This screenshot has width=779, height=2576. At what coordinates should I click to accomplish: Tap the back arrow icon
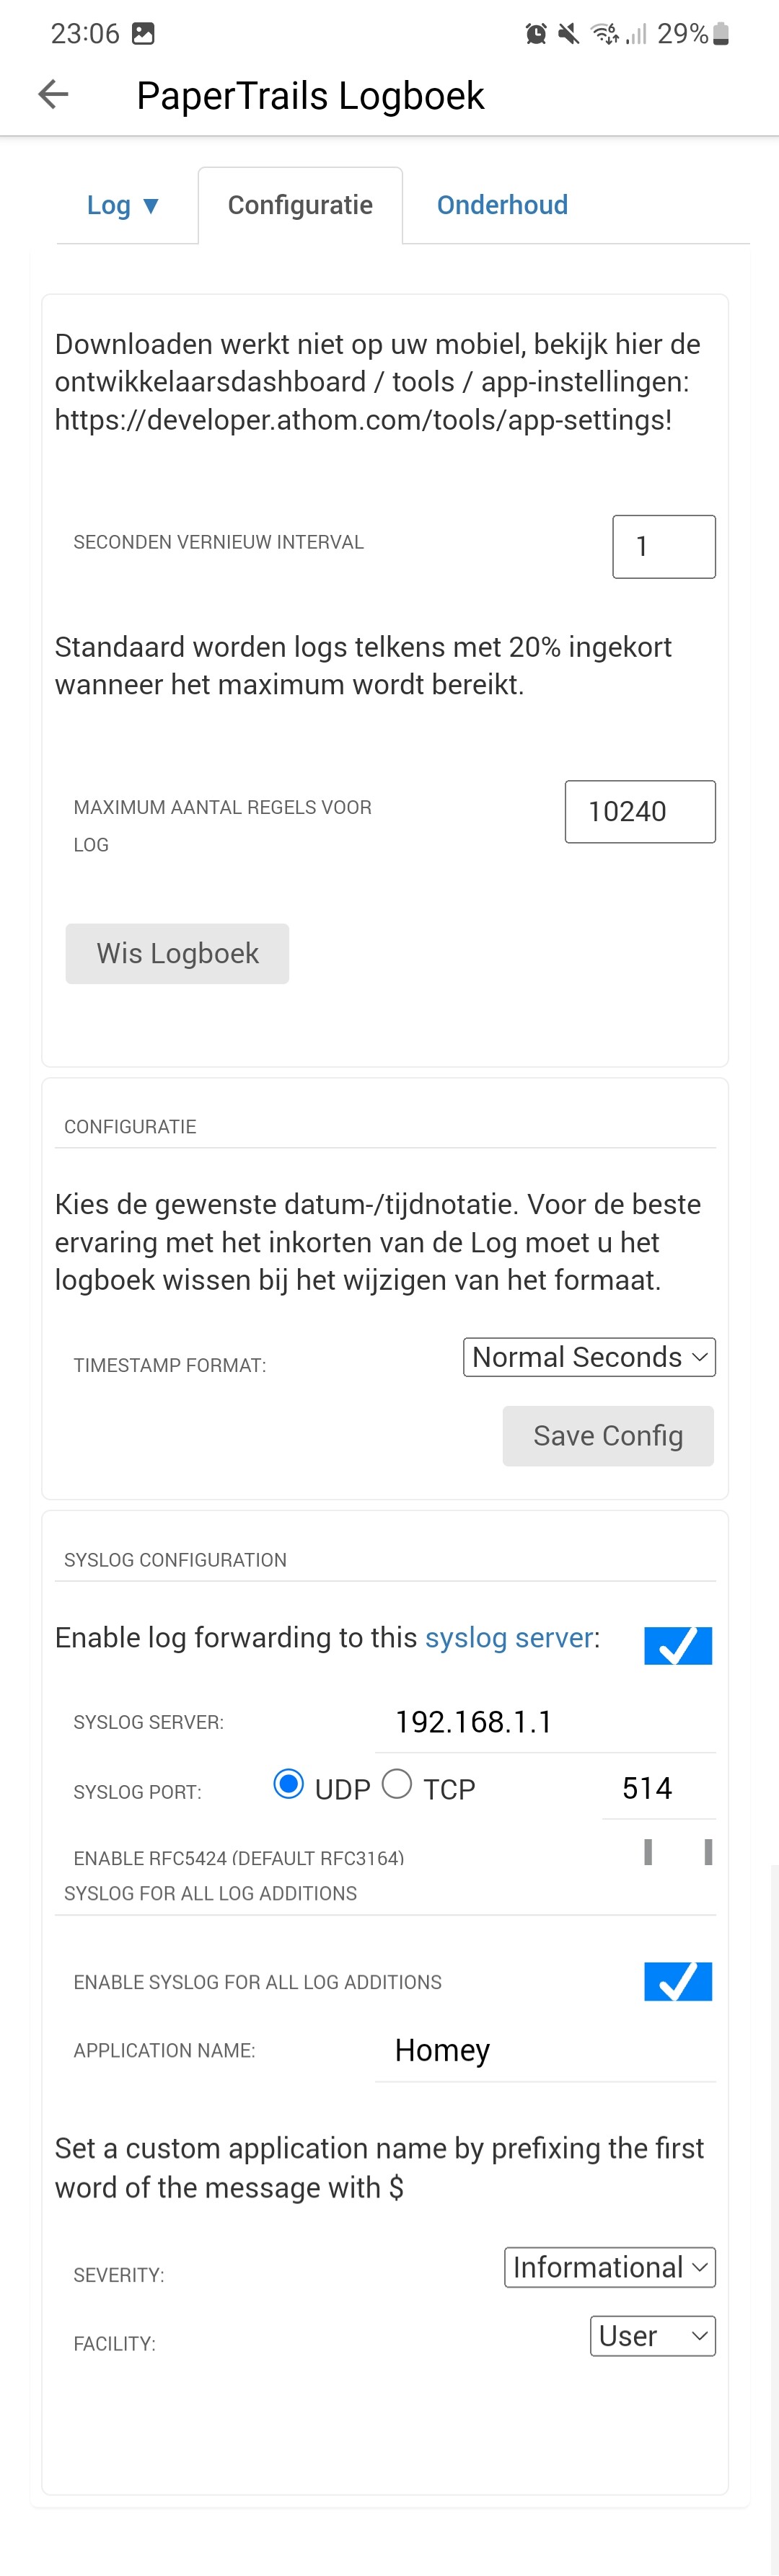(x=53, y=95)
